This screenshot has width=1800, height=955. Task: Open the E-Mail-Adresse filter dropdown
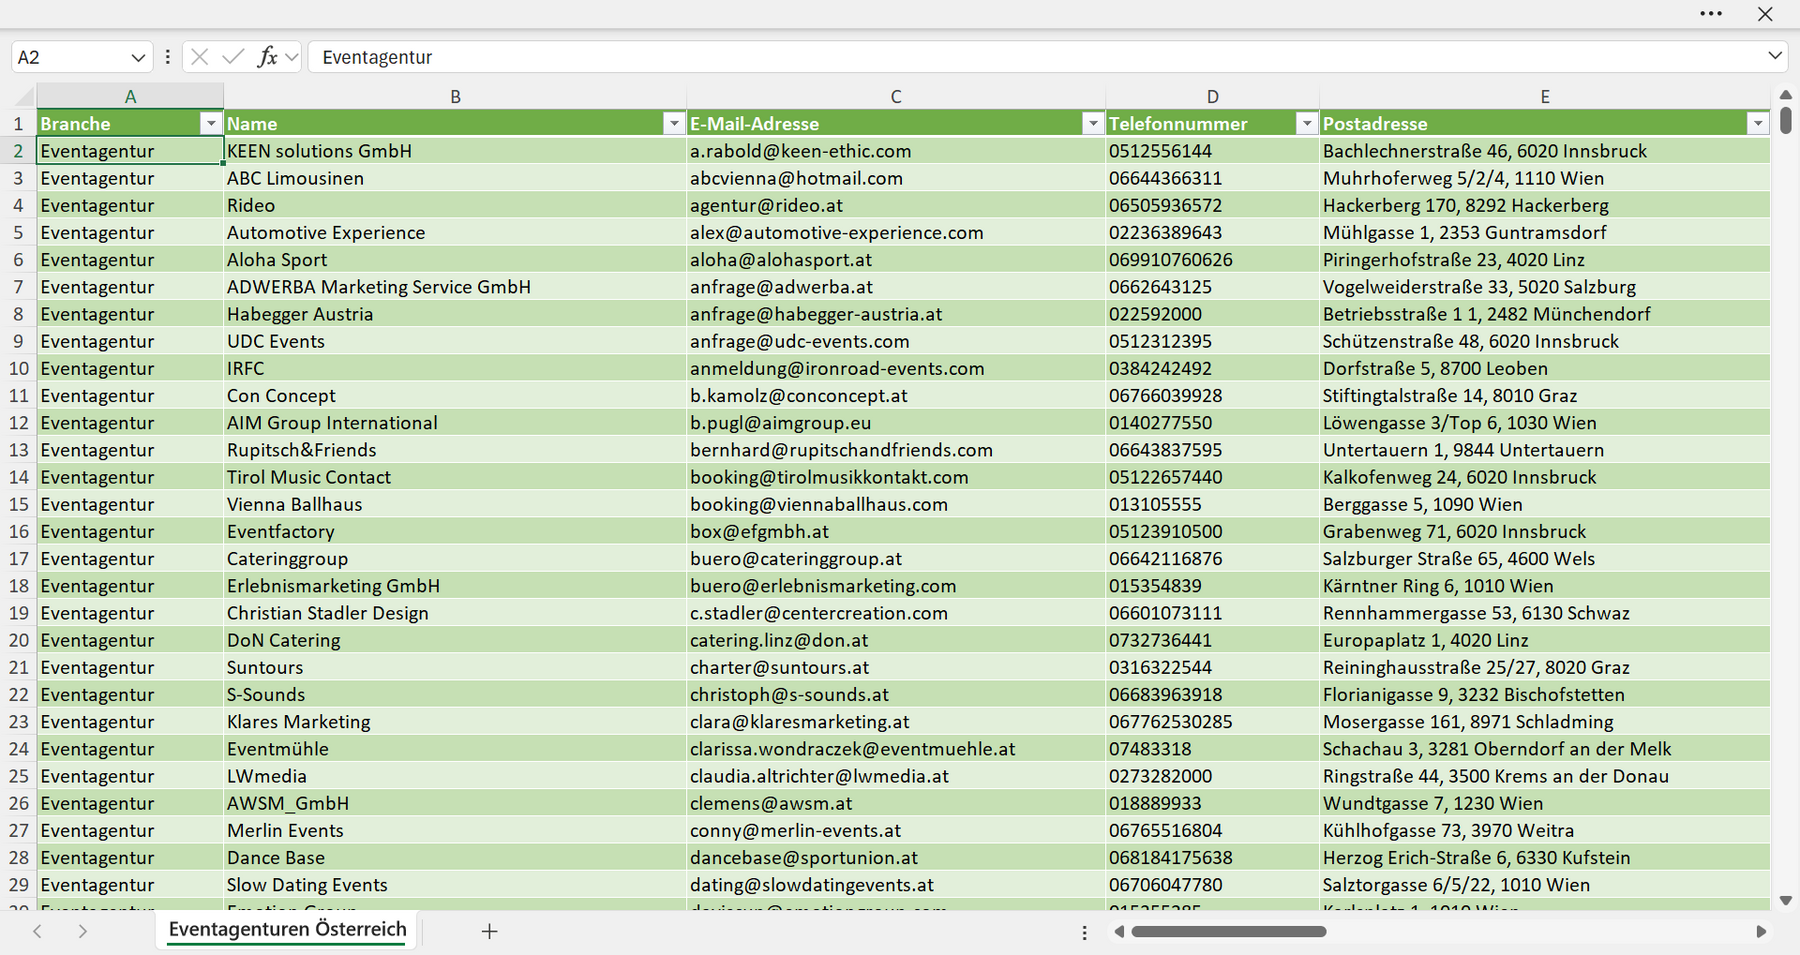[1092, 123]
